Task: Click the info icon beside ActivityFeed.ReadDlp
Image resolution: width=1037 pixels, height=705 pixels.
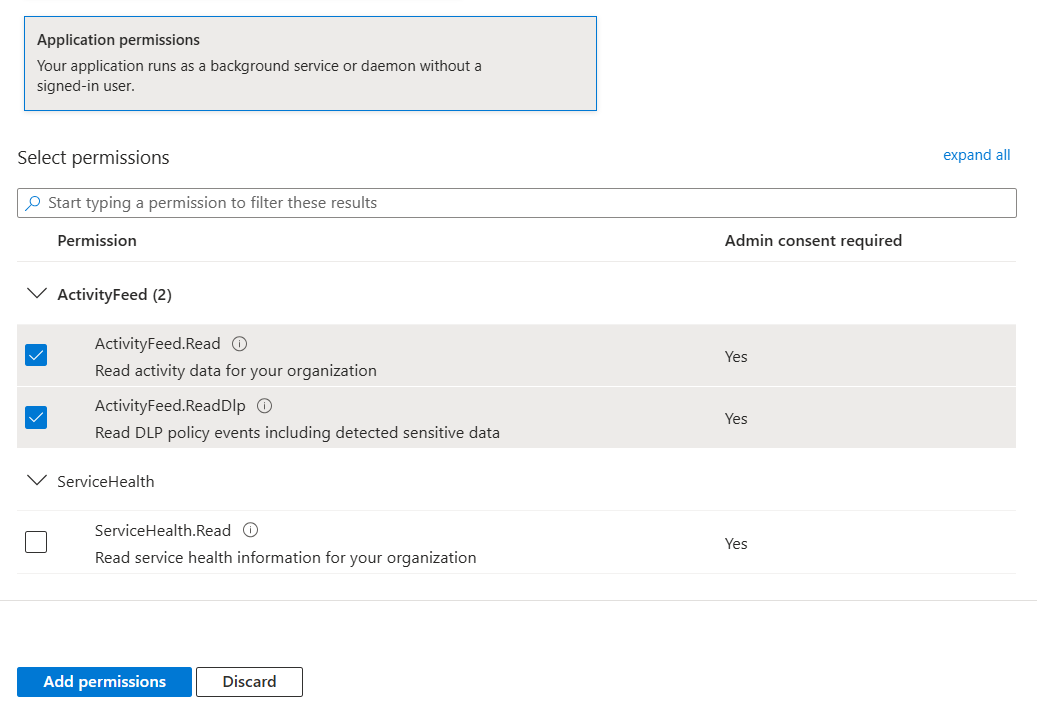Action: coord(265,406)
